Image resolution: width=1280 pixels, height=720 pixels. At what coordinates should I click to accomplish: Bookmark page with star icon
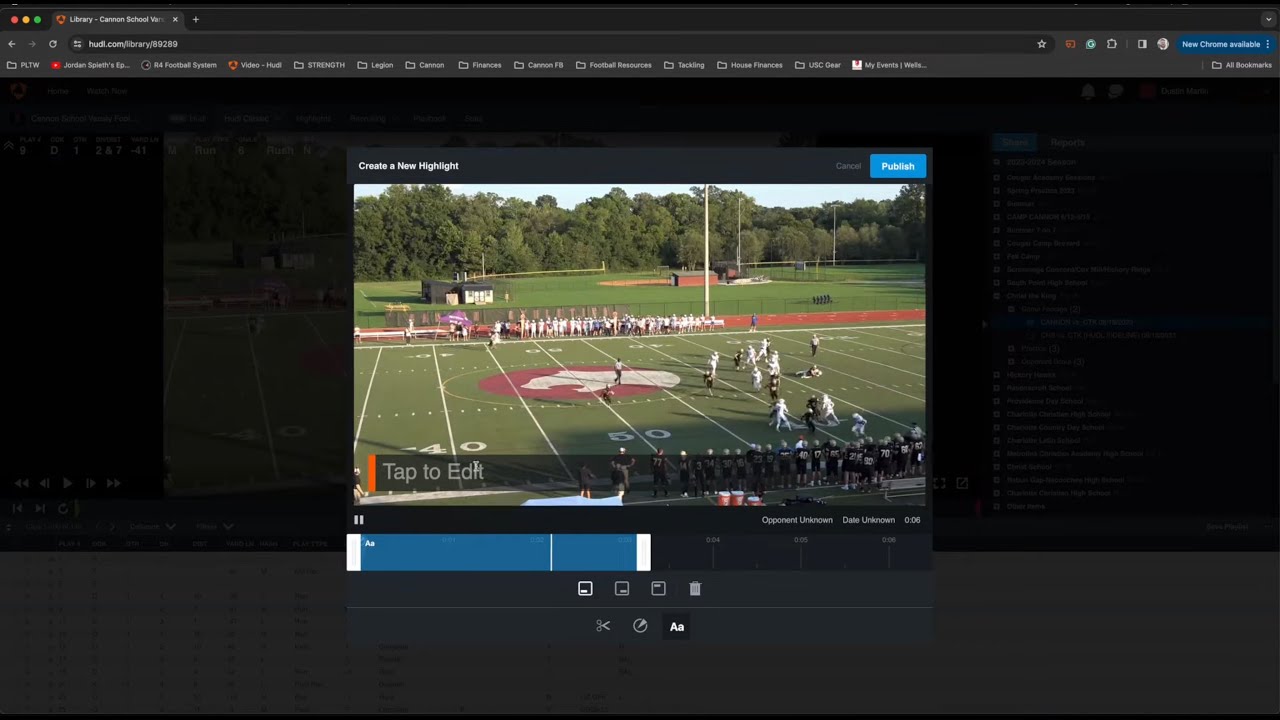(1041, 44)
